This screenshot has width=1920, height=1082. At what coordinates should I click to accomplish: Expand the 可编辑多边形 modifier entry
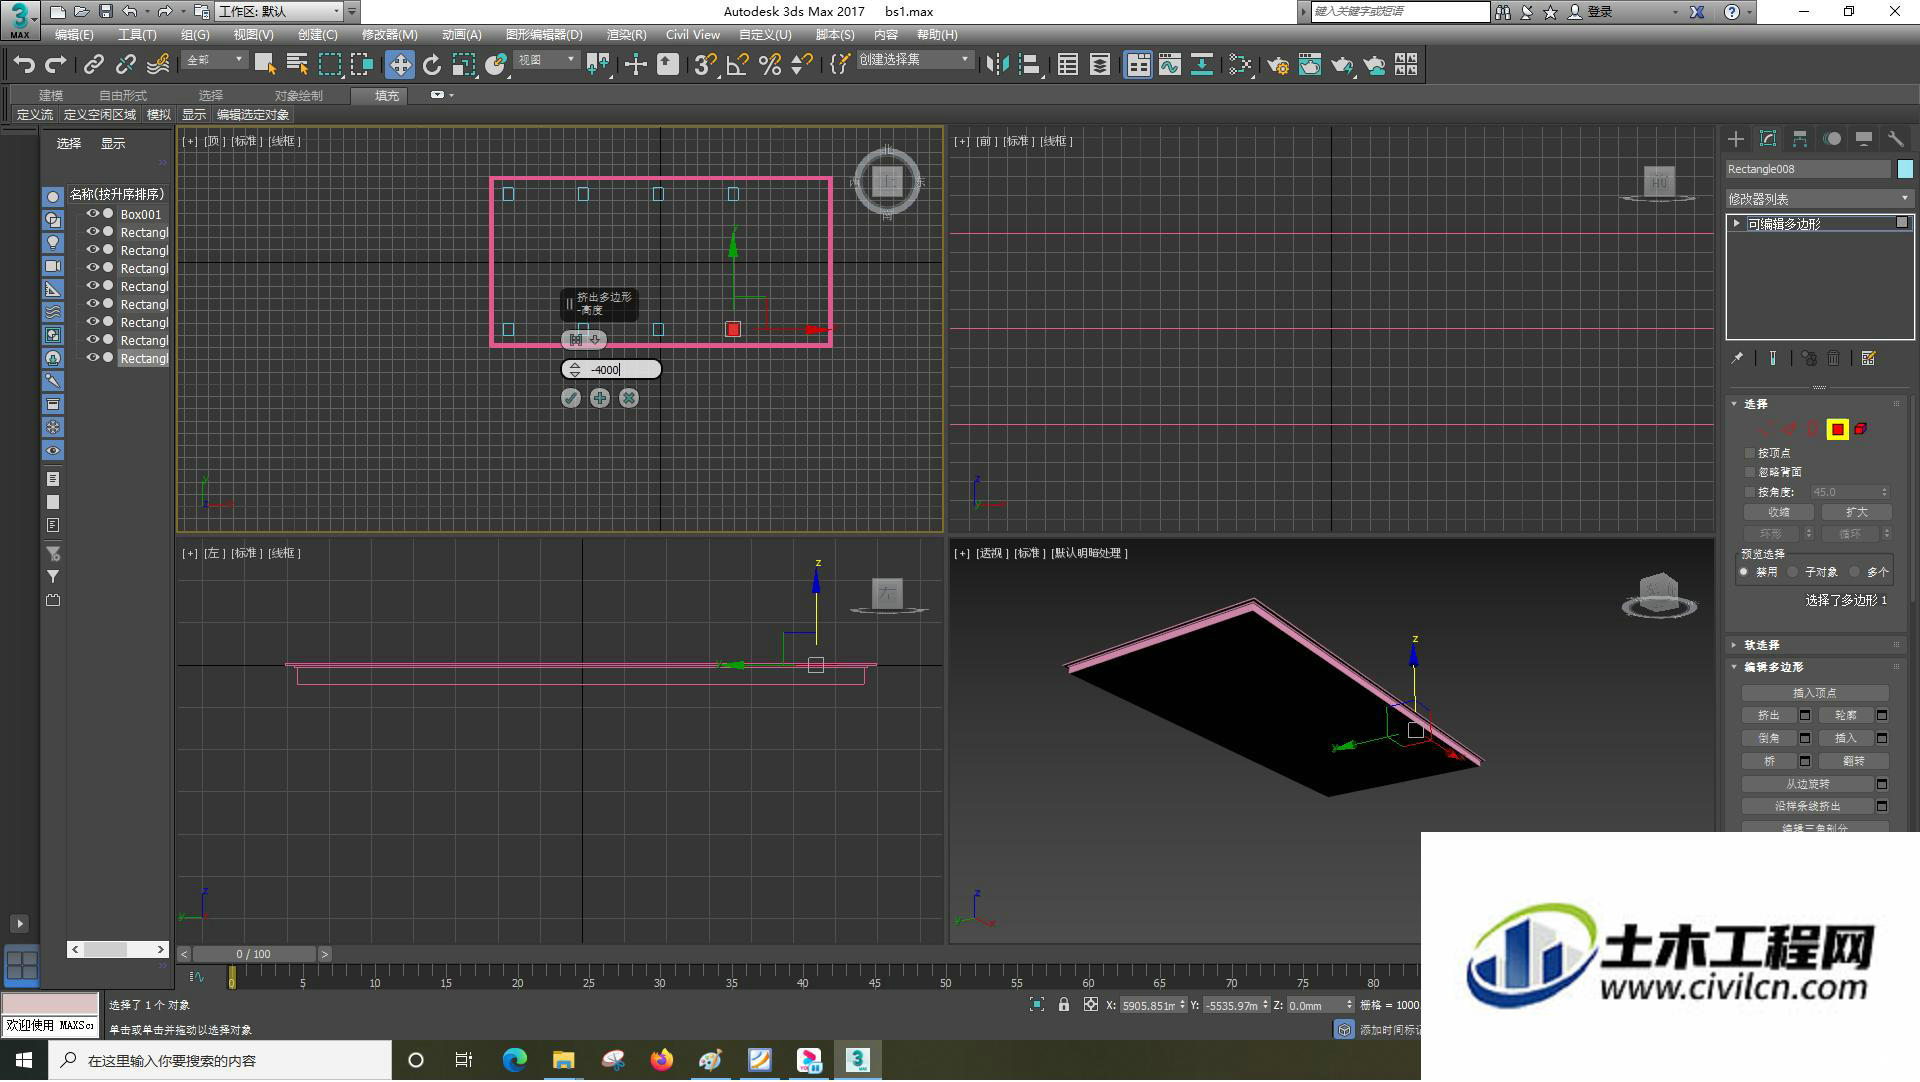point(1737,223)
